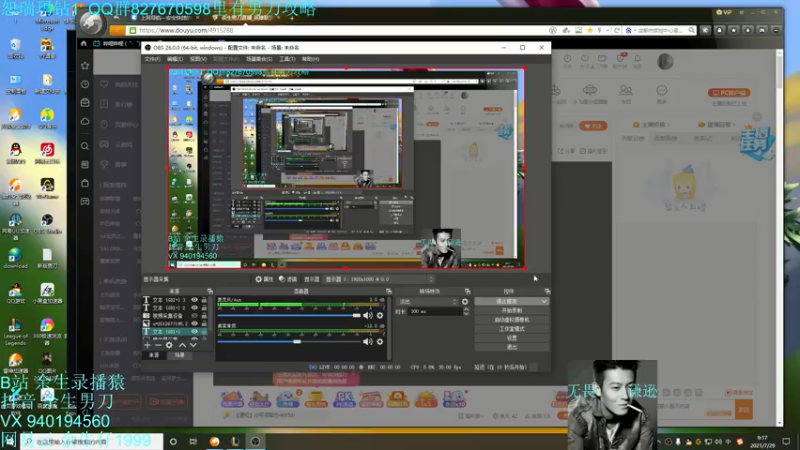Pop out the Controls dock panel
Screen dimensions: 800x450
(547, 291)
